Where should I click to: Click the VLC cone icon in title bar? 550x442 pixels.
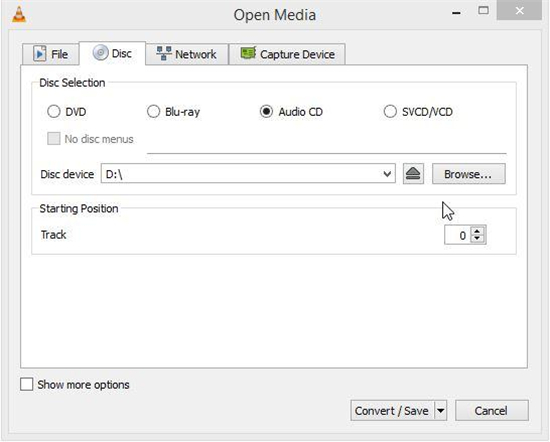[x=19, y=15]
